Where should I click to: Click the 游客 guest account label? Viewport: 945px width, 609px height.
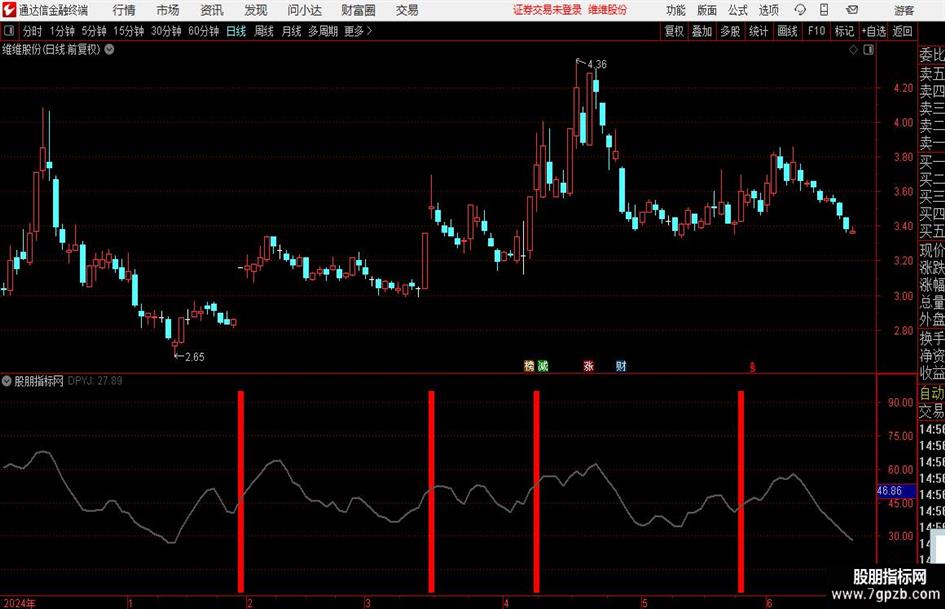click(x=904, y=10)
